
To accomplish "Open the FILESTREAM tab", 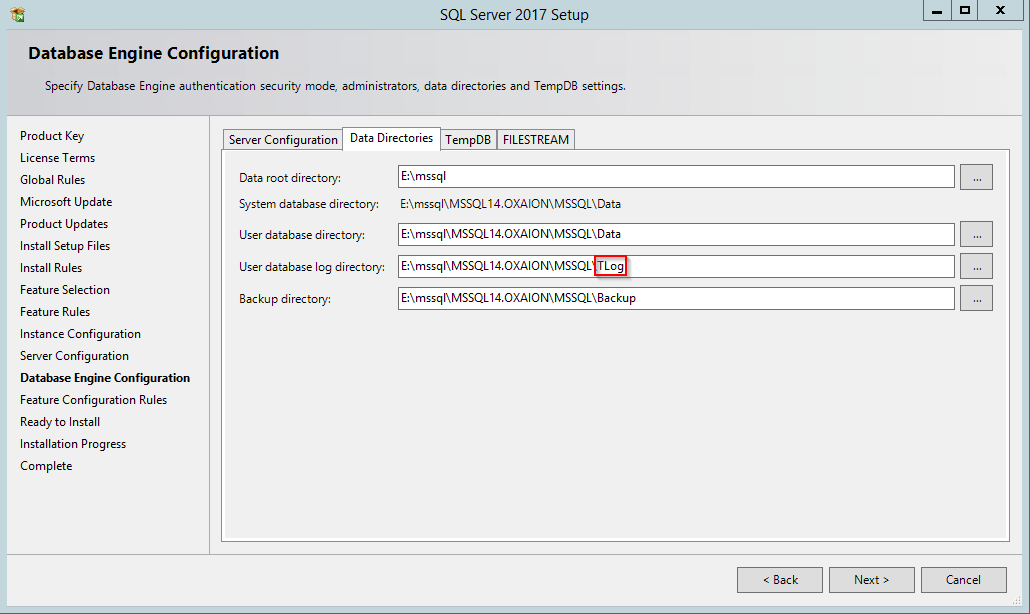I will pyautogui.click(x=535, y=140).
